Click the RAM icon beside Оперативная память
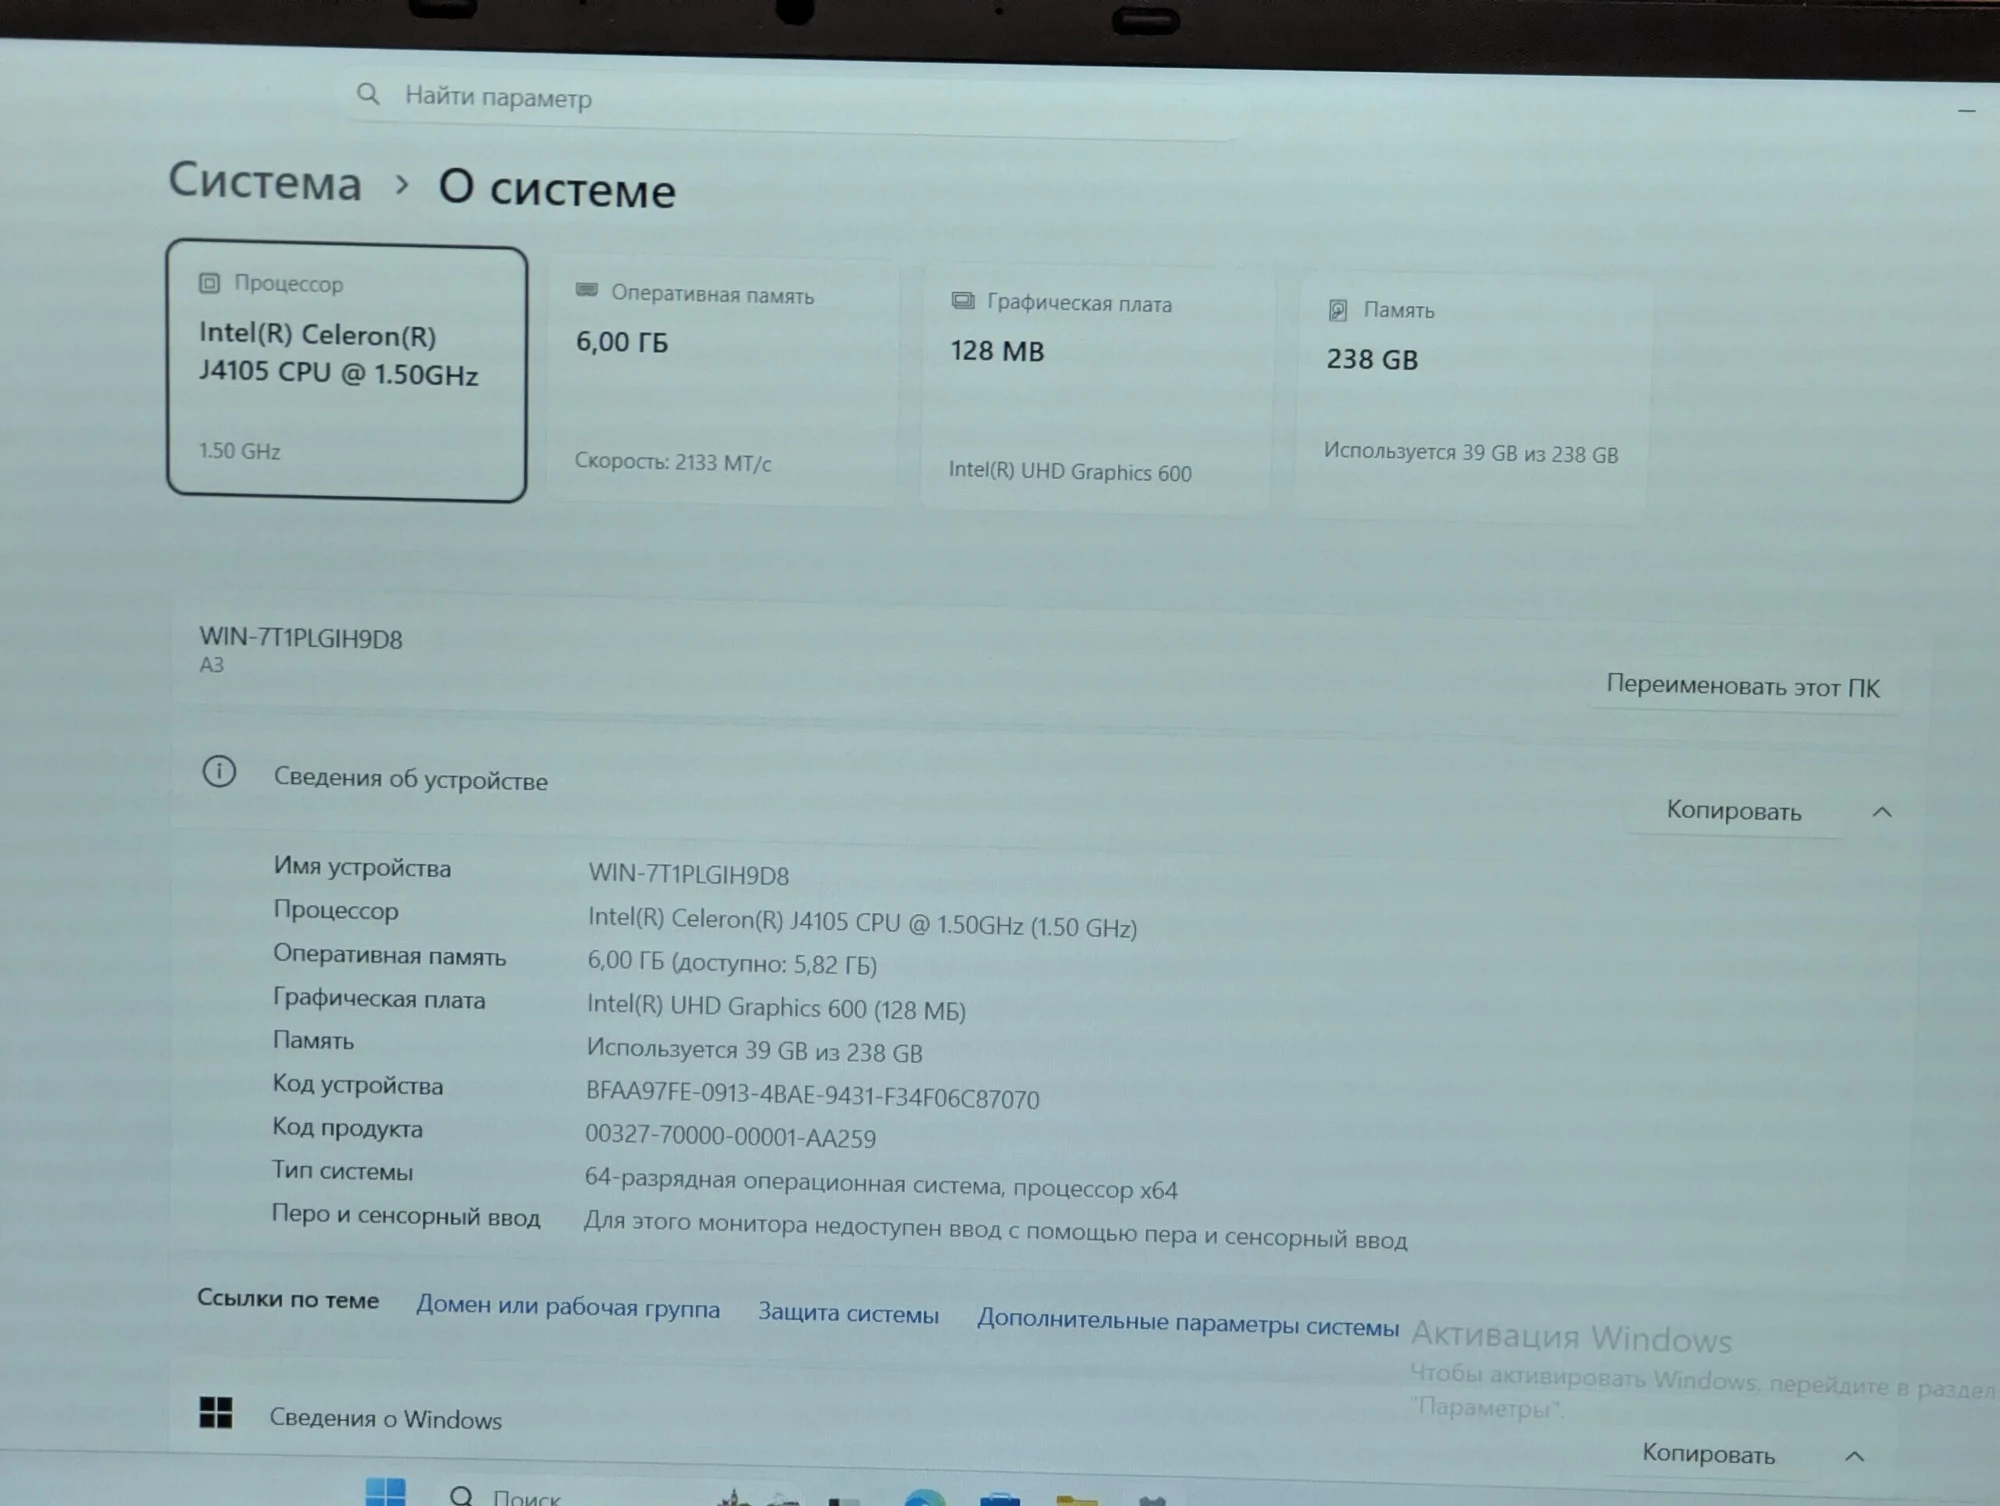Image resolution: width=2000 pixels, height=1506 pixels. tap(587, 290)
